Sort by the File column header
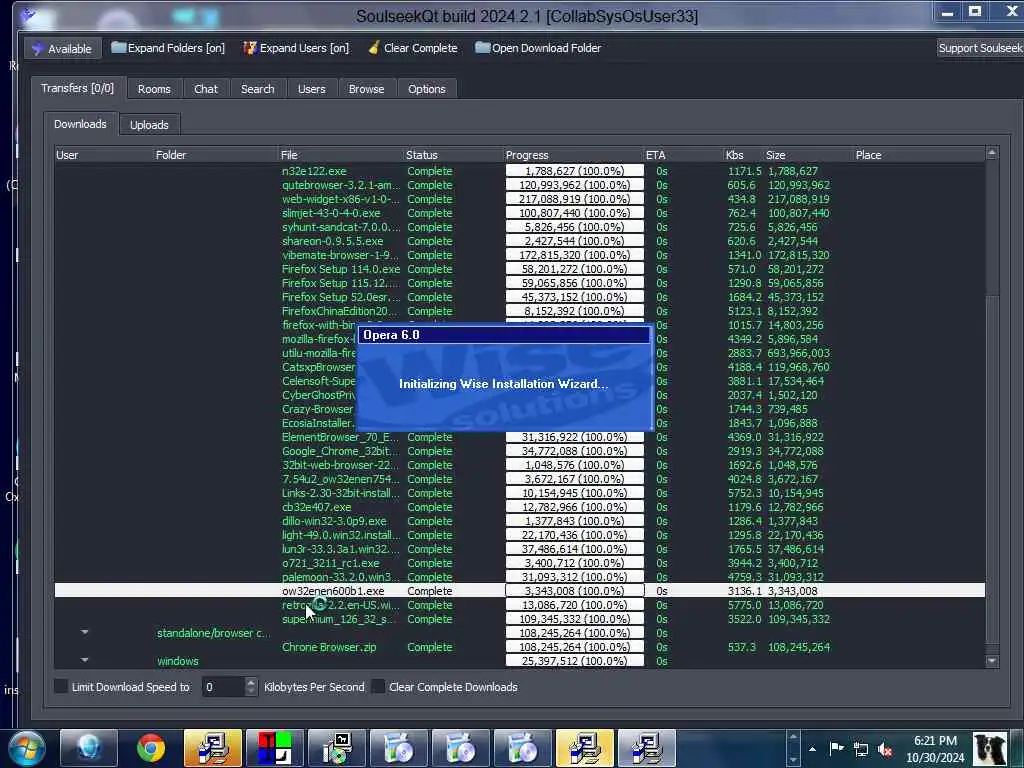 coord(341,155)
